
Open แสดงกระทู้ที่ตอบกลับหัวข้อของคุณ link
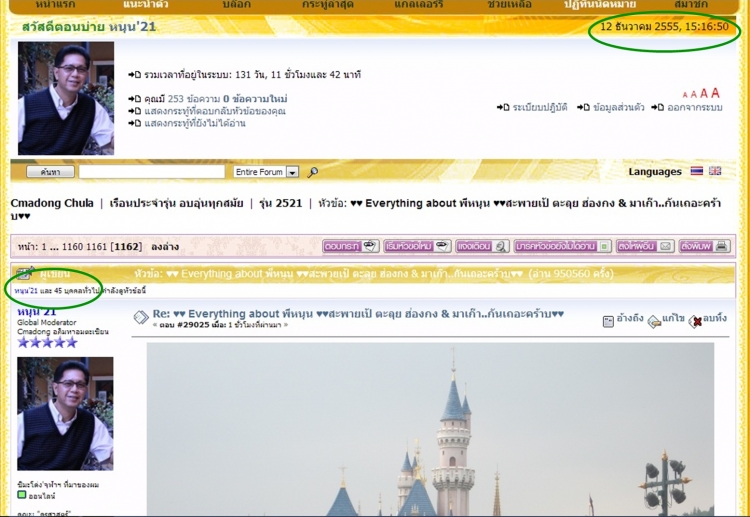pos(215,111)
